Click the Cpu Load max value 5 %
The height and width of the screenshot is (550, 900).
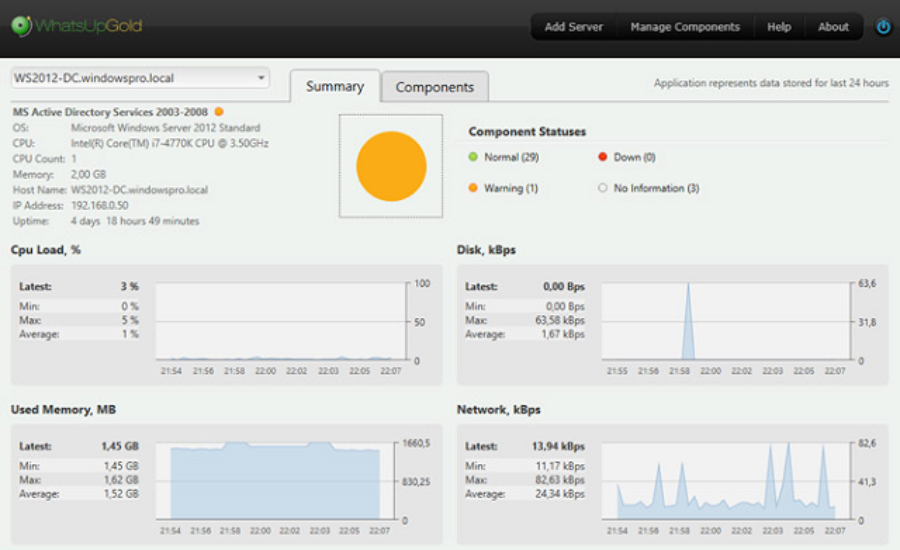130,320
